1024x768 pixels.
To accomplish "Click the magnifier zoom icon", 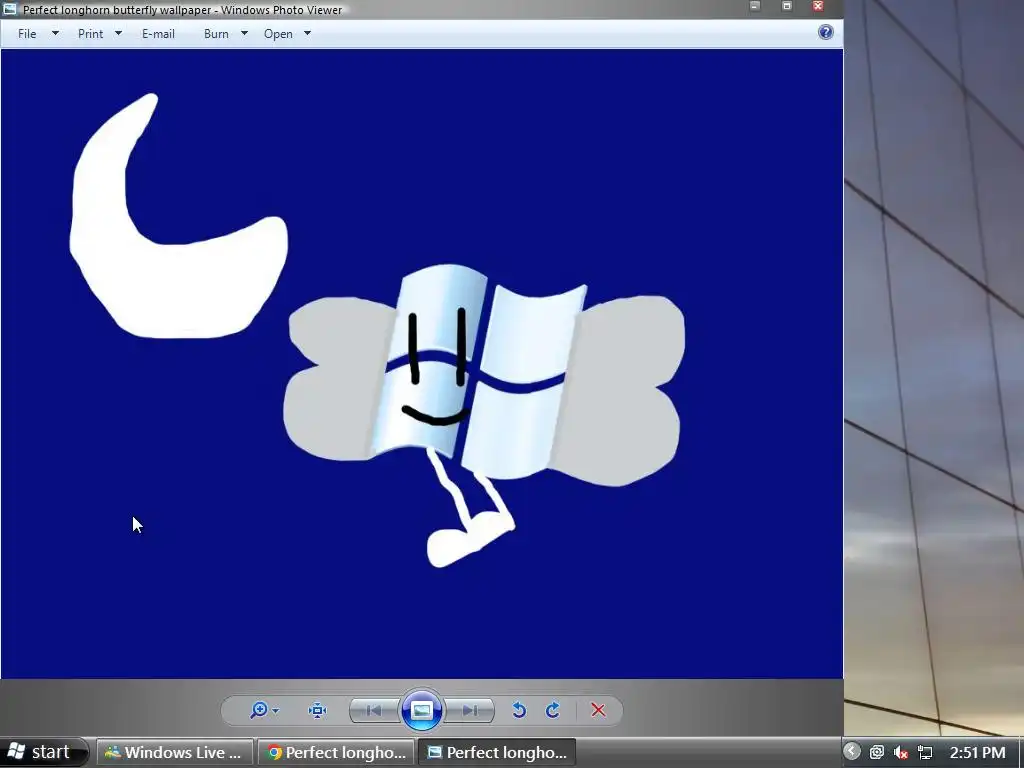I will 259,710.
